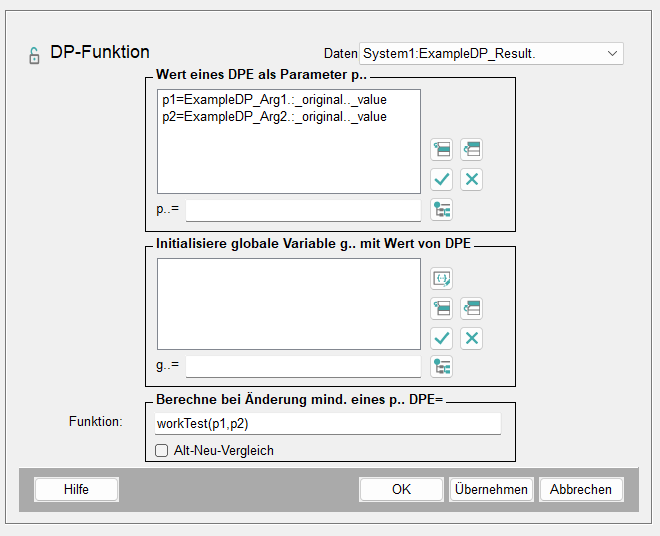Click the Funktion field containing workTest(p1,p2)
This screenshot has width=660, height=536.
click(327, 424)
